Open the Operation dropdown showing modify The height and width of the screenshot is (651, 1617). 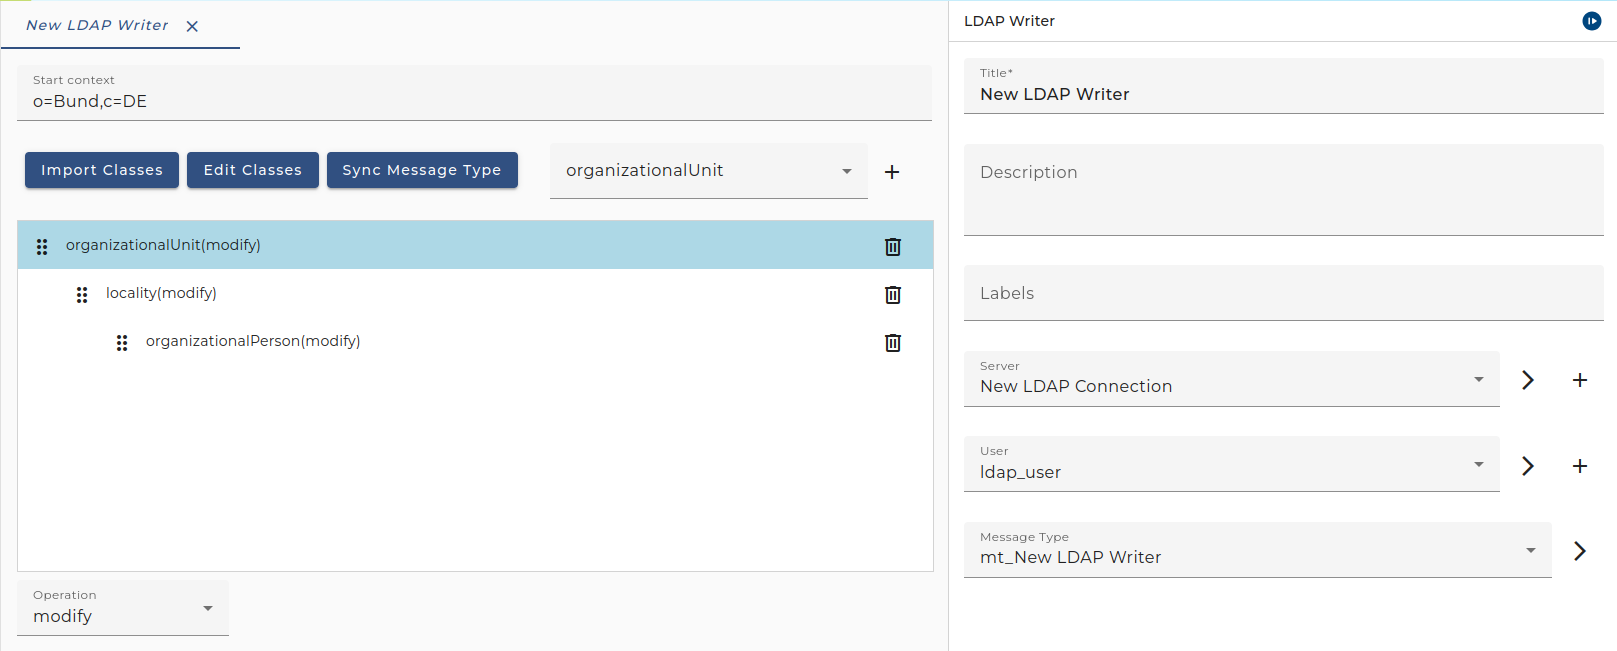click(x=123, y=608)
